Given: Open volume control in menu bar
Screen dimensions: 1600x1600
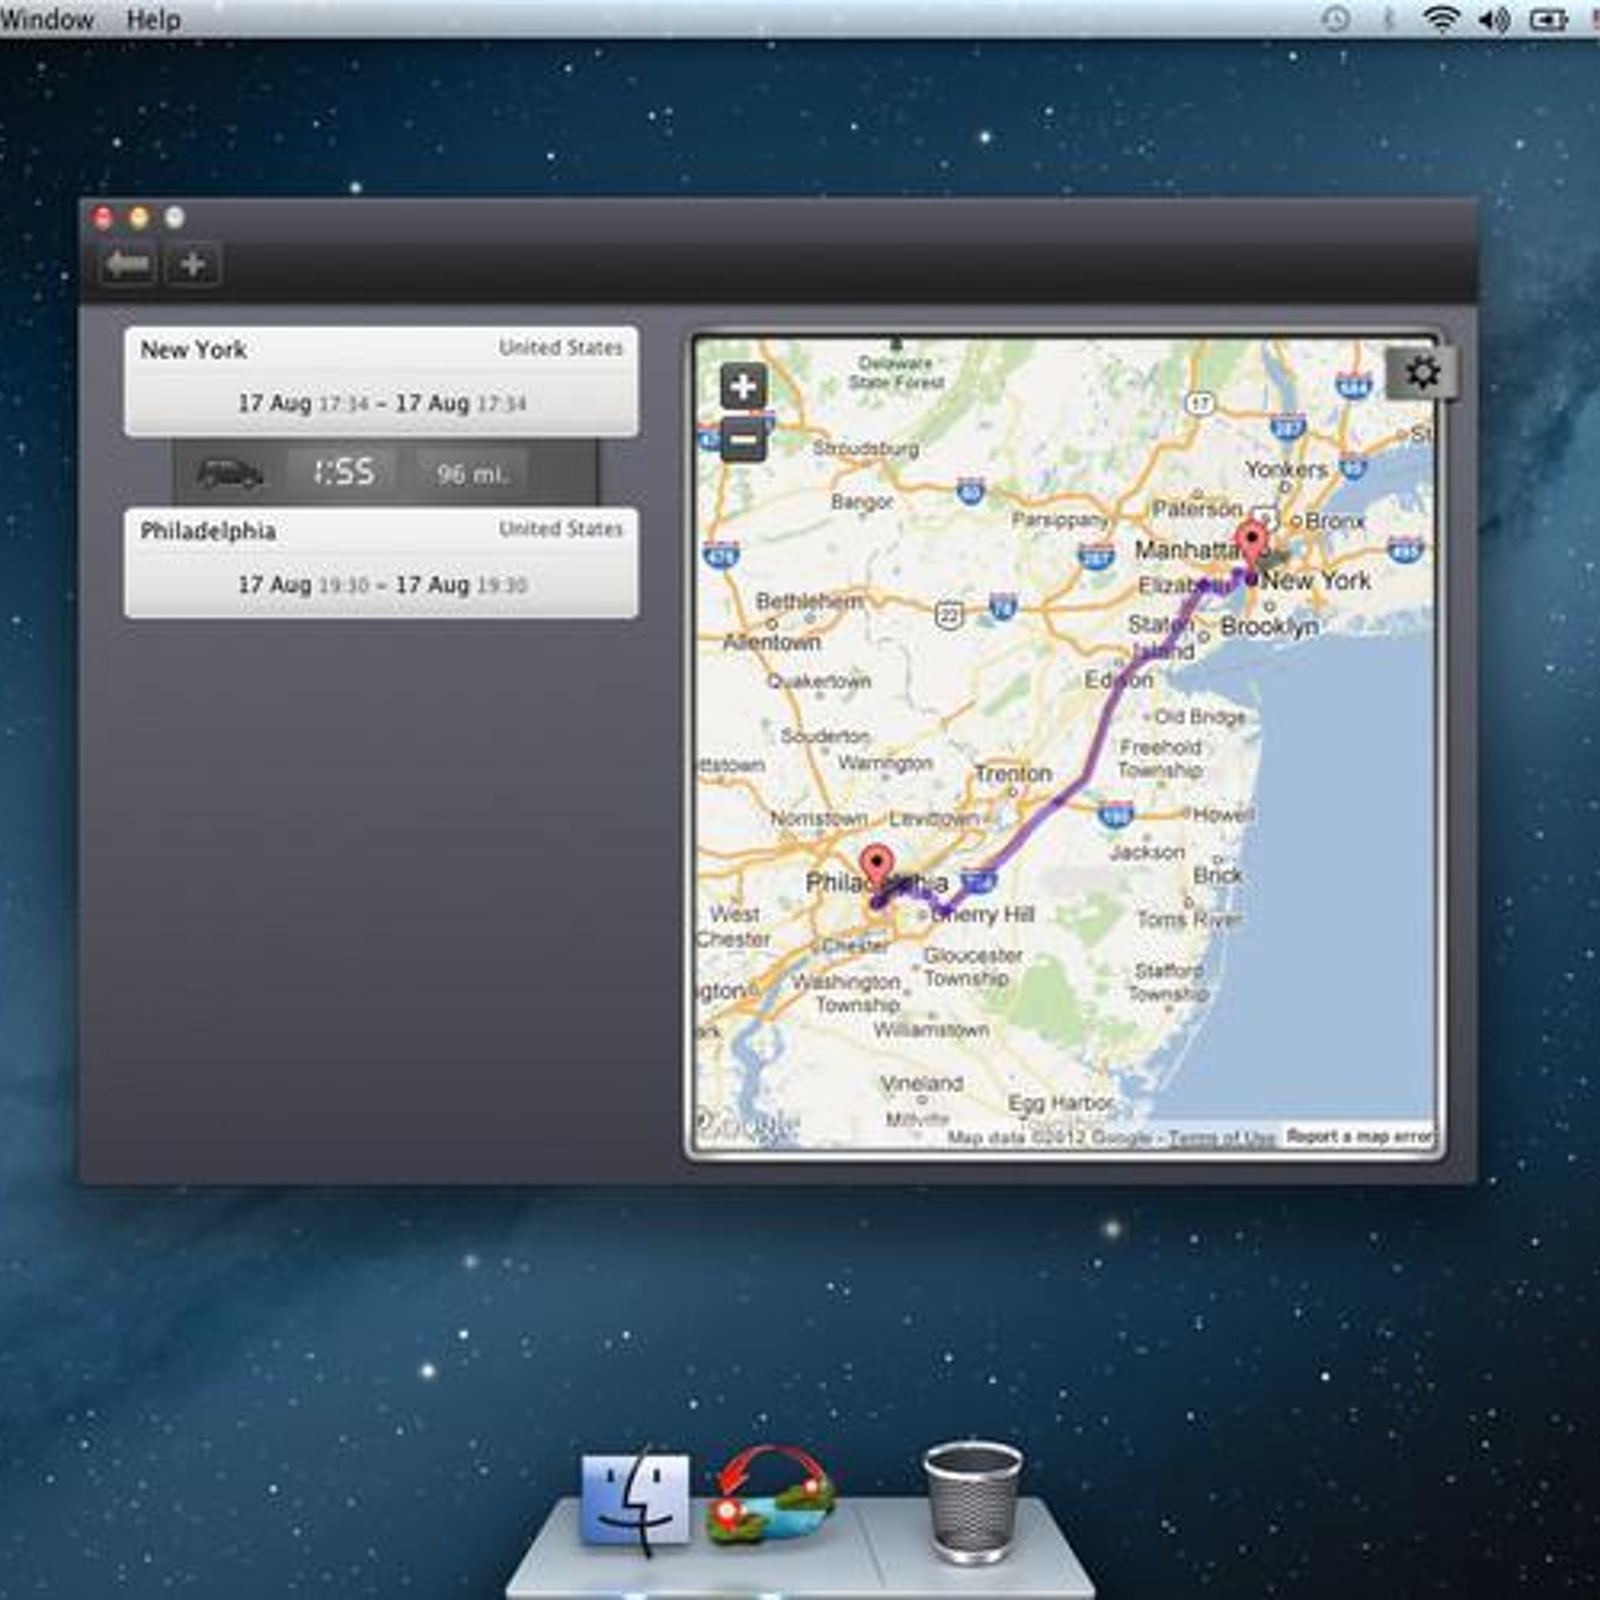Looking at the screenshot, I should pos(1494,19).
